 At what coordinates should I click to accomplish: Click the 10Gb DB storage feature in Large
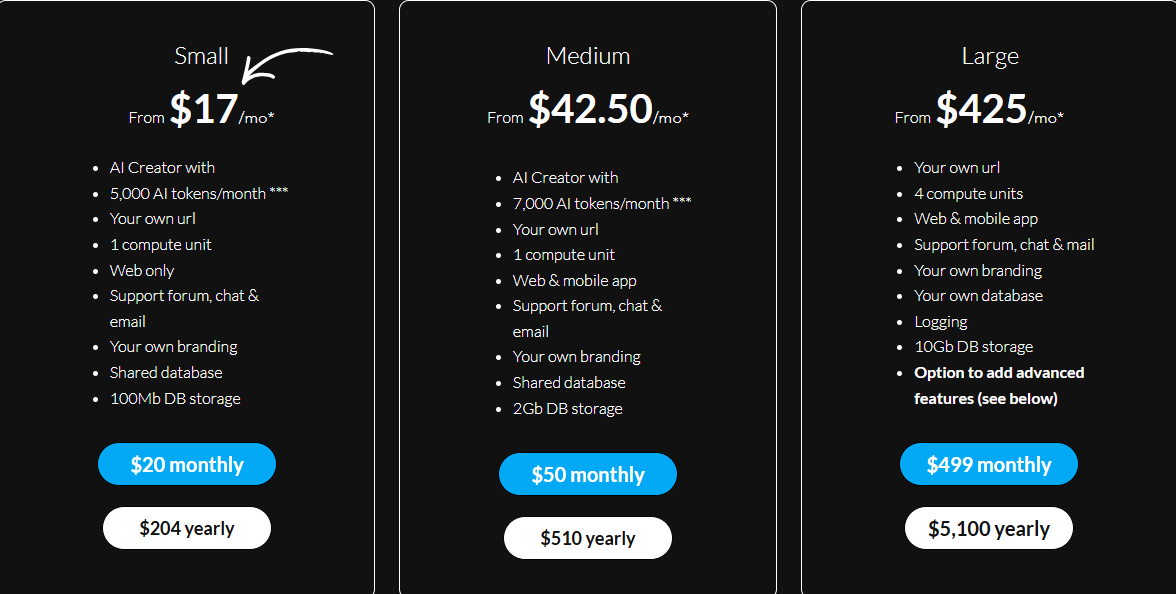coord(973,346)
